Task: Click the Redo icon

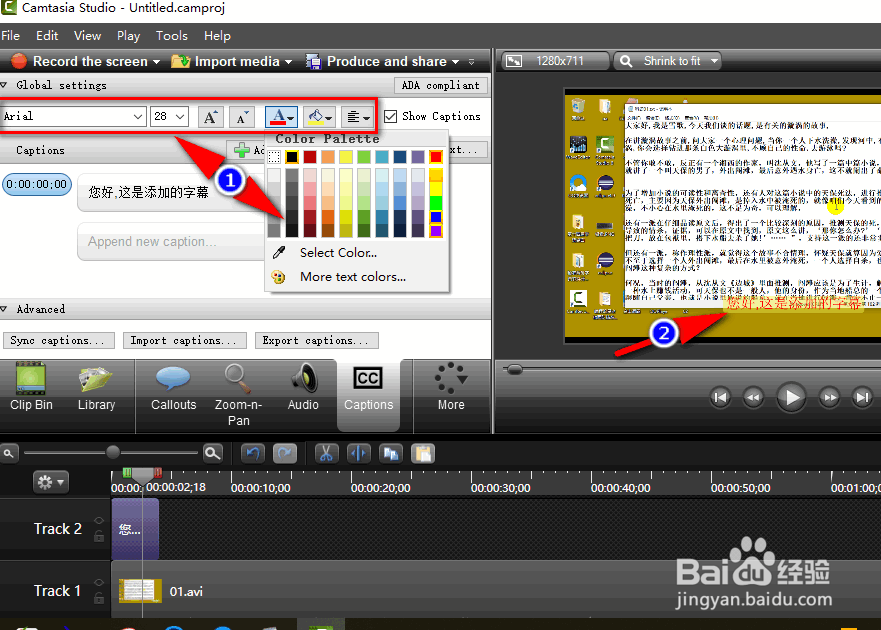Action: tap(285, 453)
